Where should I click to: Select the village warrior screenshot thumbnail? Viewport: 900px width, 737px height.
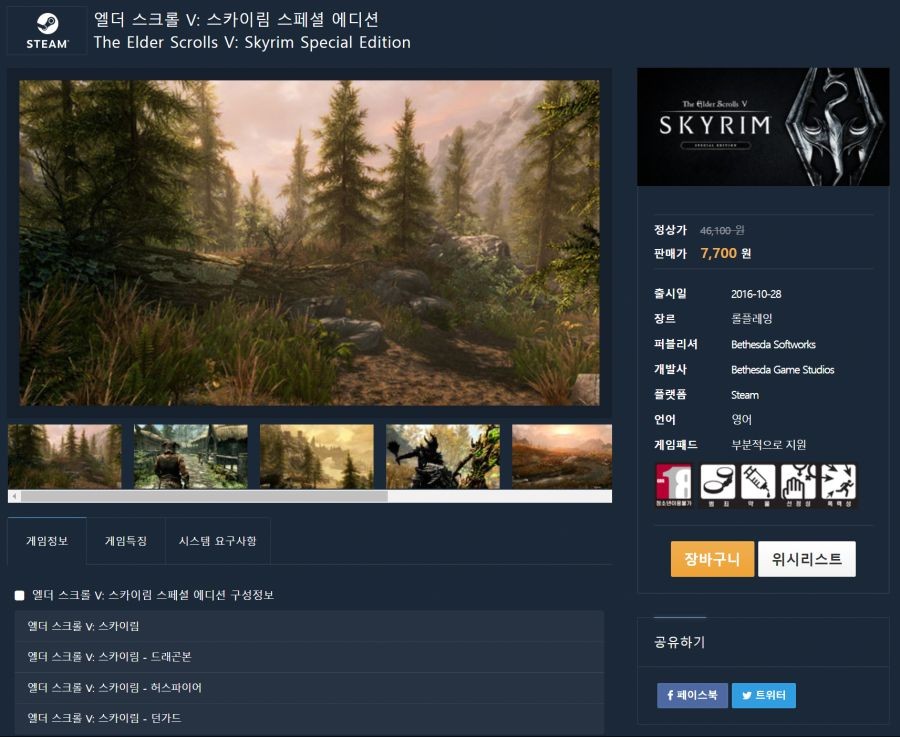click(x=191, y=456)
